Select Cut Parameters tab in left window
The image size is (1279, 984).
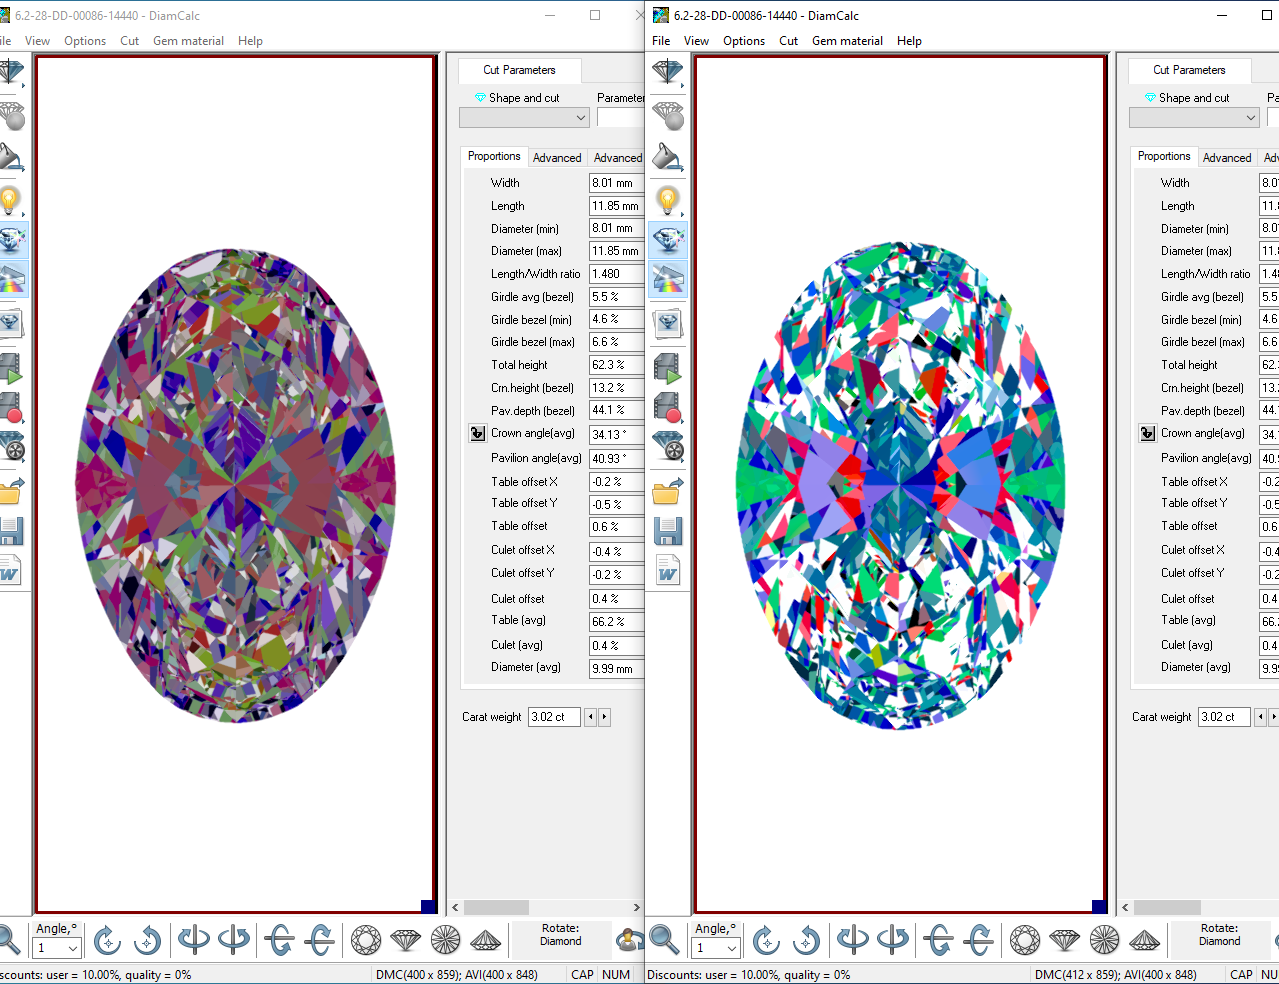click(519, 70)
